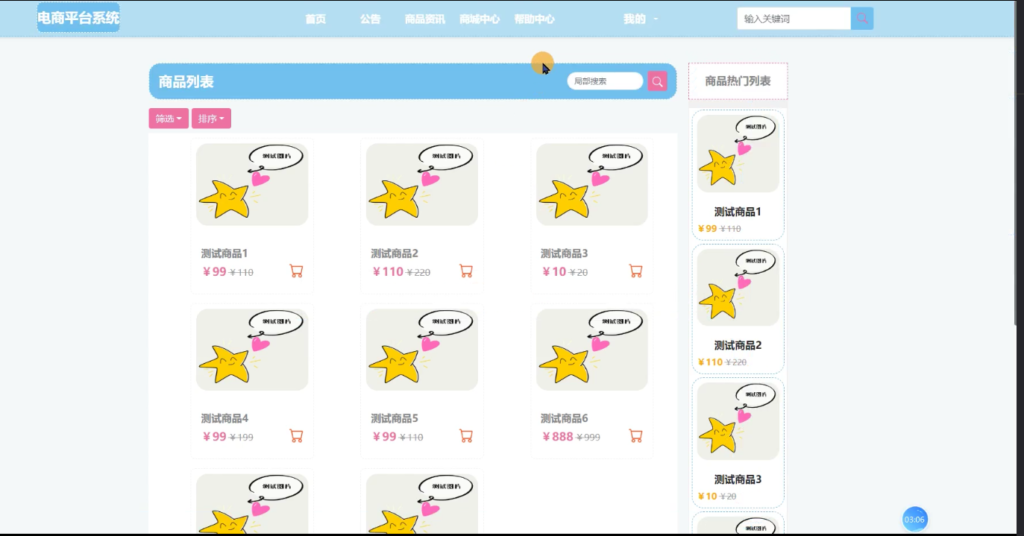Click the 电商平台系统 site logo
The width and height of the screenshot is (1024, 536).
[x=78, y=18]
